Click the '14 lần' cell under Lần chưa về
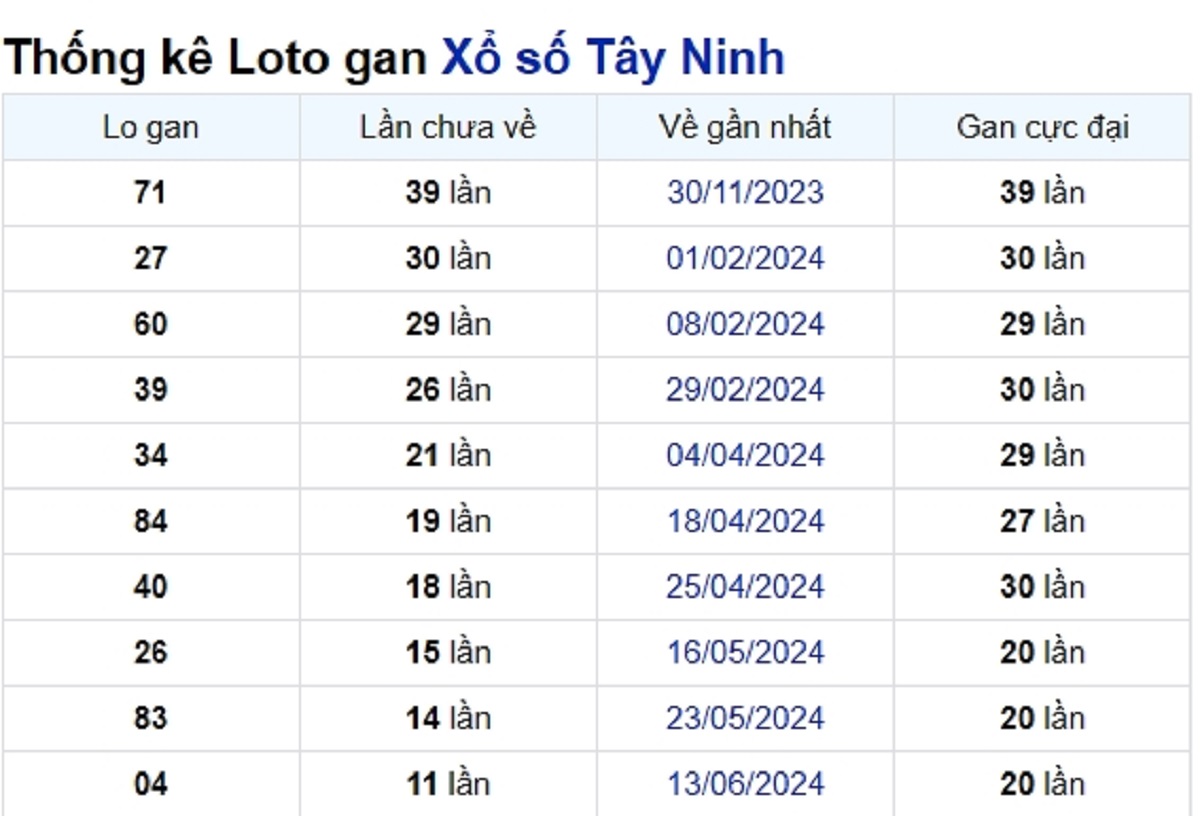The width and height of the screenshot is (1200, 816). [448, 718]
